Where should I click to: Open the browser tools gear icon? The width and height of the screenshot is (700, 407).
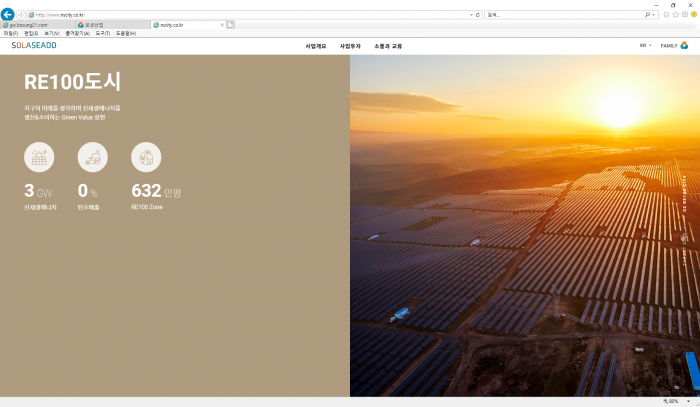coord(685,14)
